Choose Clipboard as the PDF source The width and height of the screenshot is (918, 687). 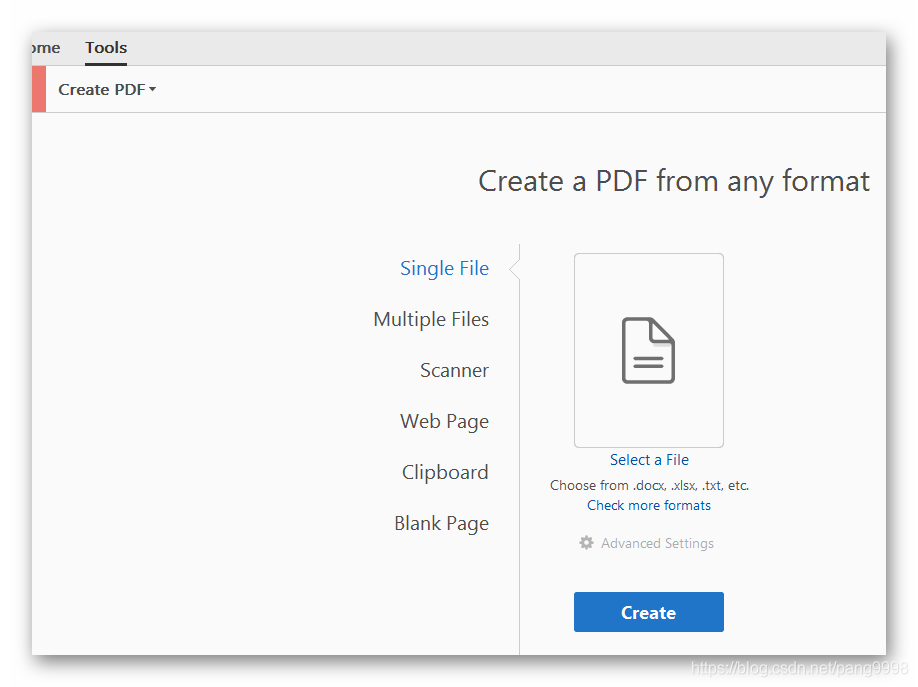pos(445,472)
